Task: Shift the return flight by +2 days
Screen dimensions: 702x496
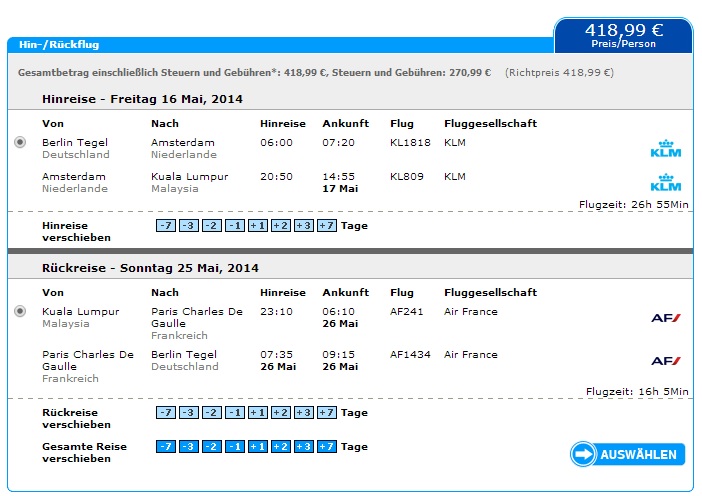Action: [281, 412]
